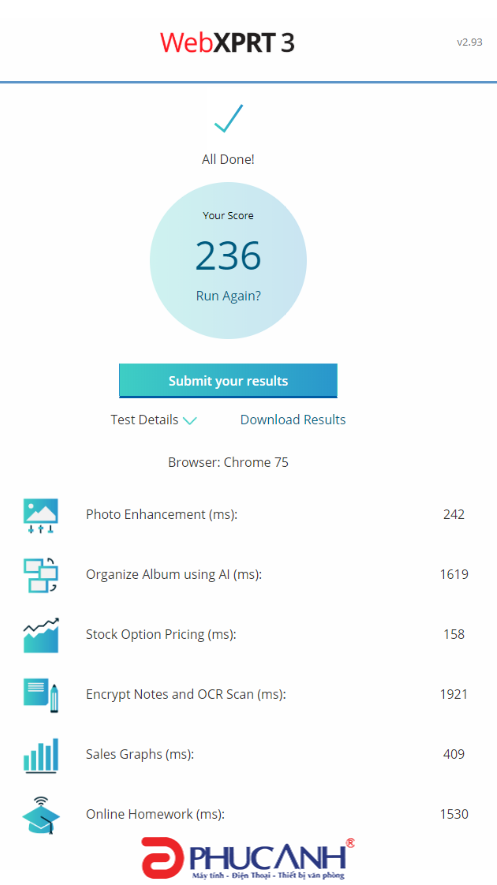The image size is (497, 885).
Task: Click the All Done checkmark icon
Action: pos(228,119)
